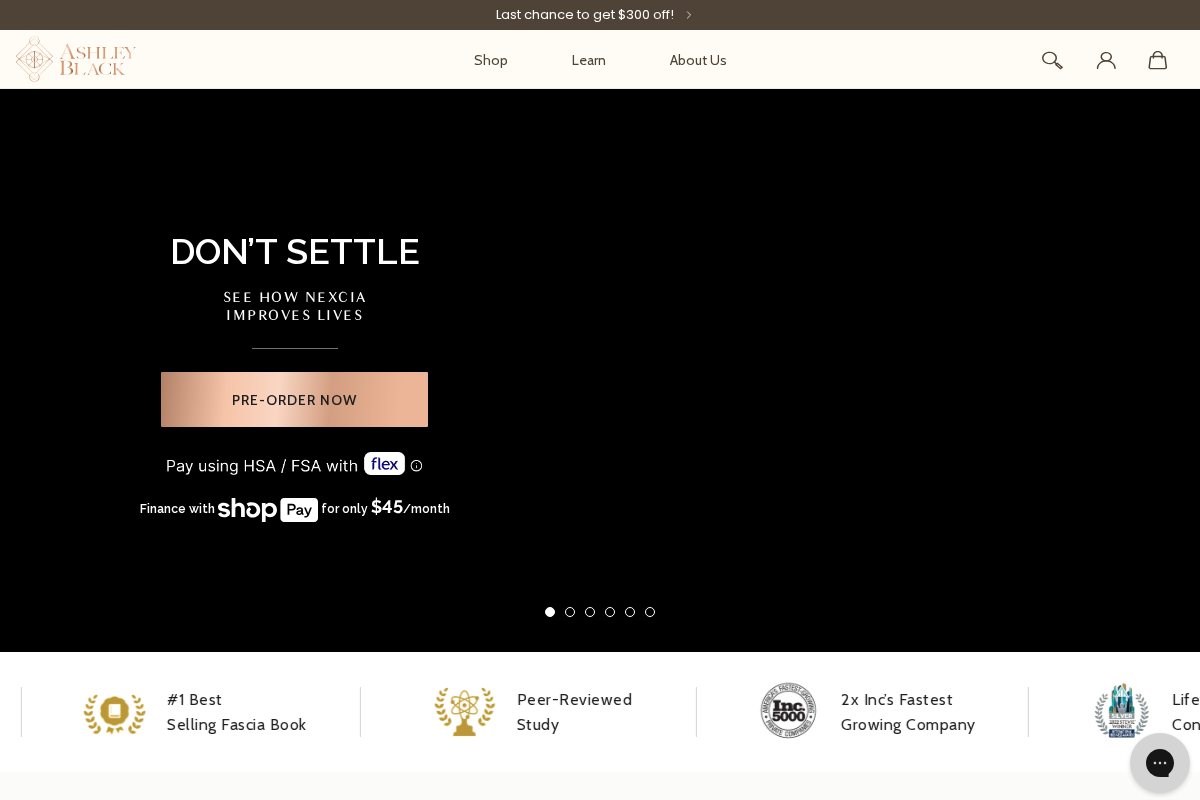Click the PRE-ORDER NOW button

(294, 399)
